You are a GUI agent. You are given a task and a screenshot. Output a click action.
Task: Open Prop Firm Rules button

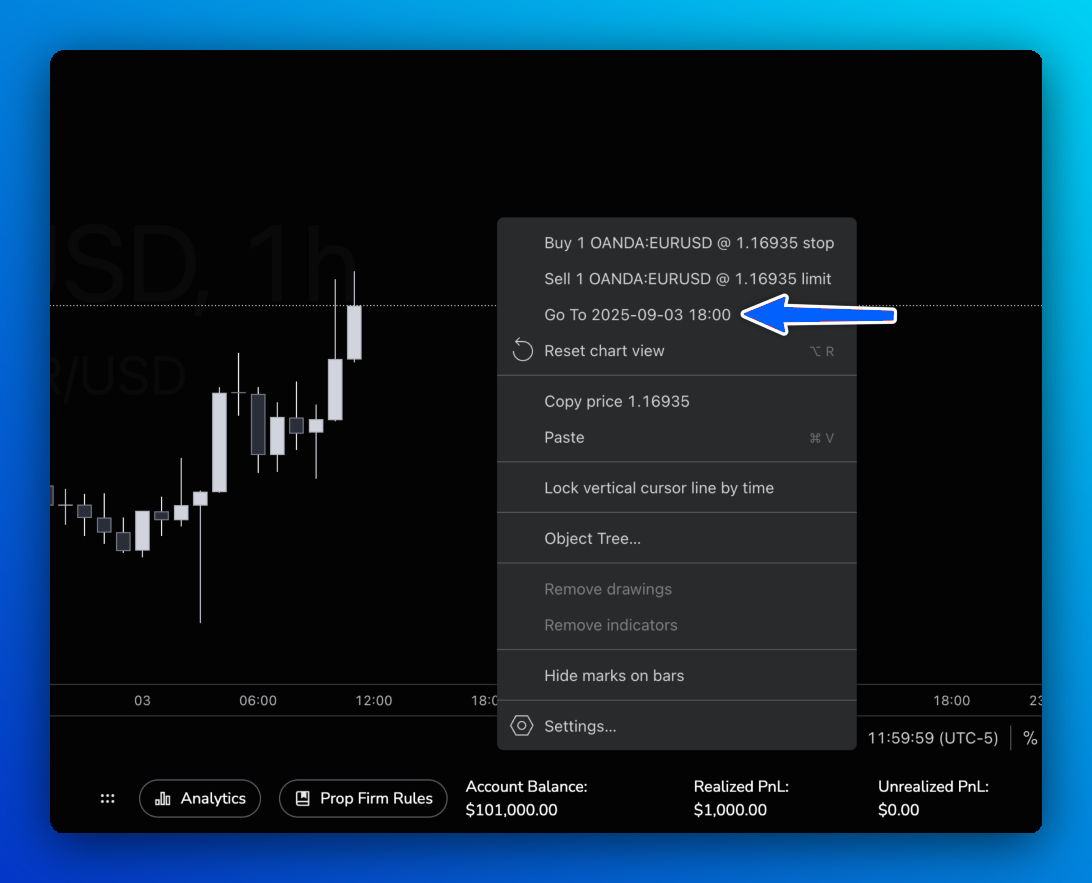363,799
